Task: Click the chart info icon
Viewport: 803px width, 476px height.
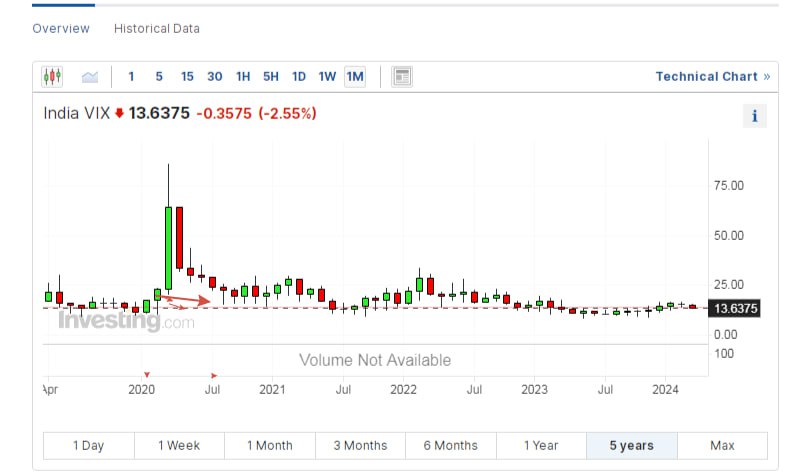Action: 754,116
